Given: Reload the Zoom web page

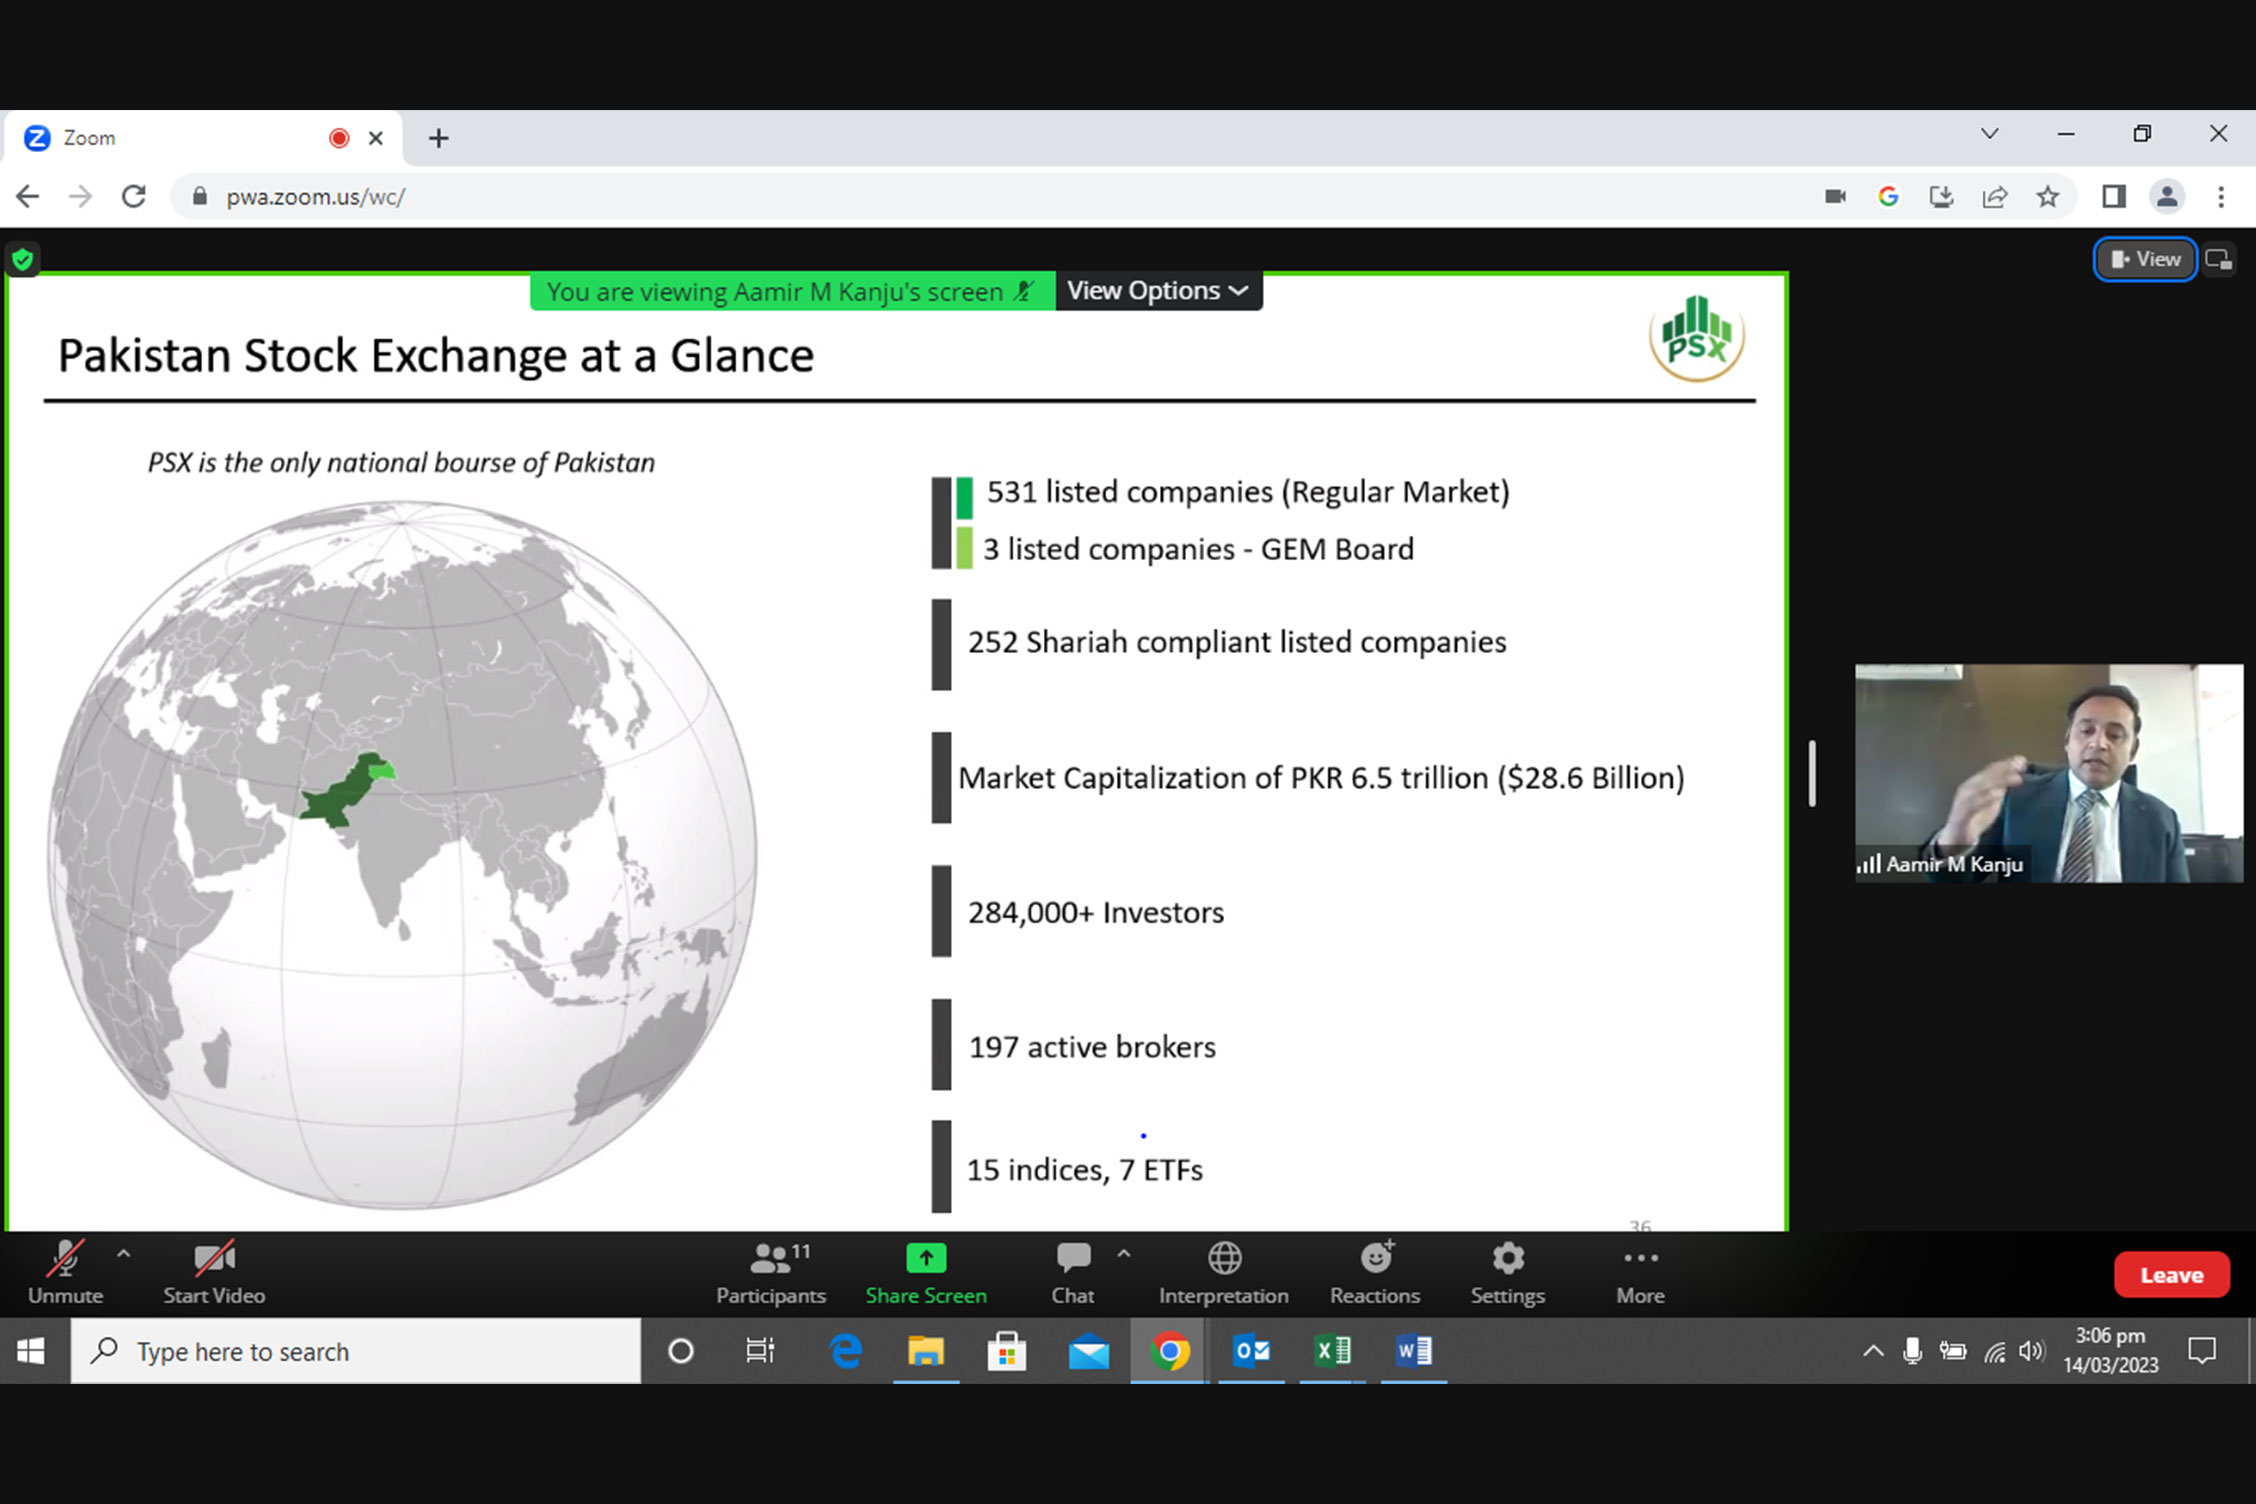Looking at the screenshot, I should [134, 197].
